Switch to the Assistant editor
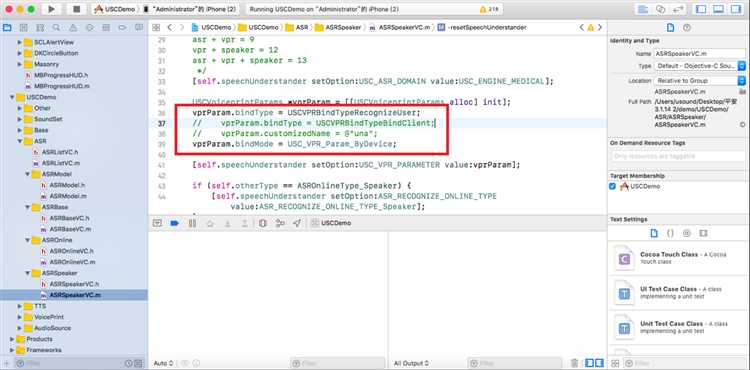 [x=661, y=9]
